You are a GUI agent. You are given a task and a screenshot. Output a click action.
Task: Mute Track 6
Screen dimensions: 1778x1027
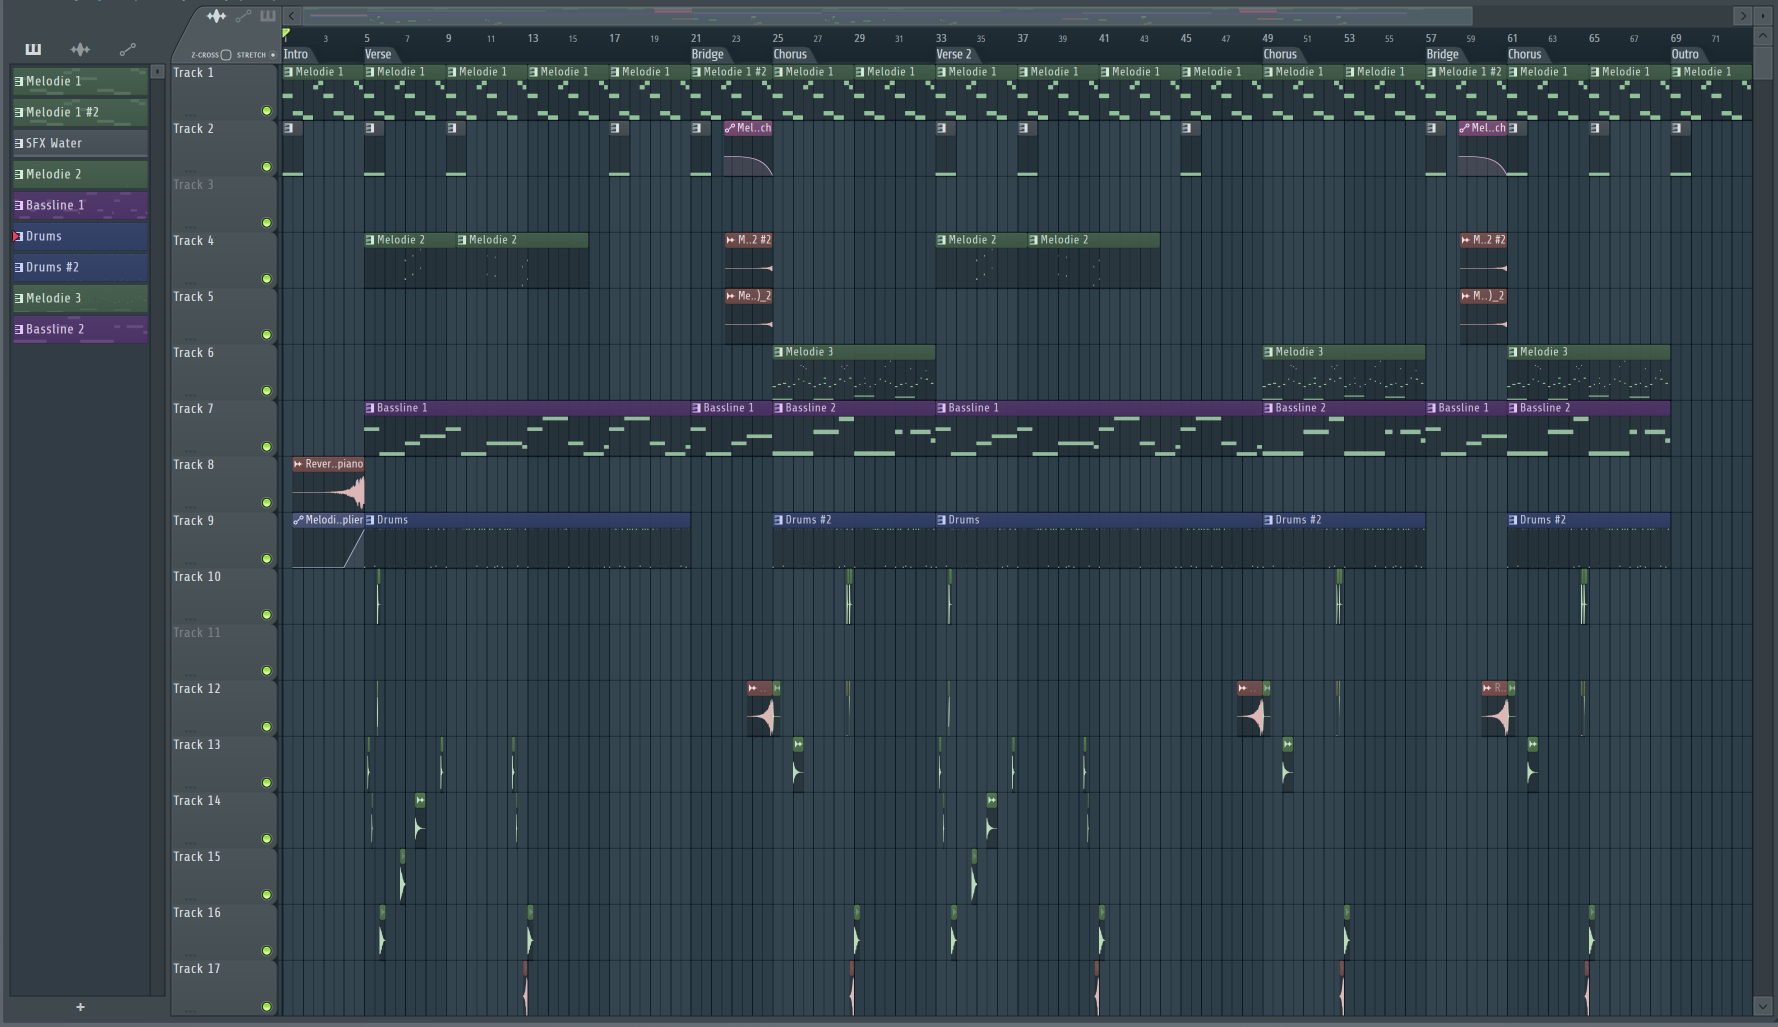[267, 391]
